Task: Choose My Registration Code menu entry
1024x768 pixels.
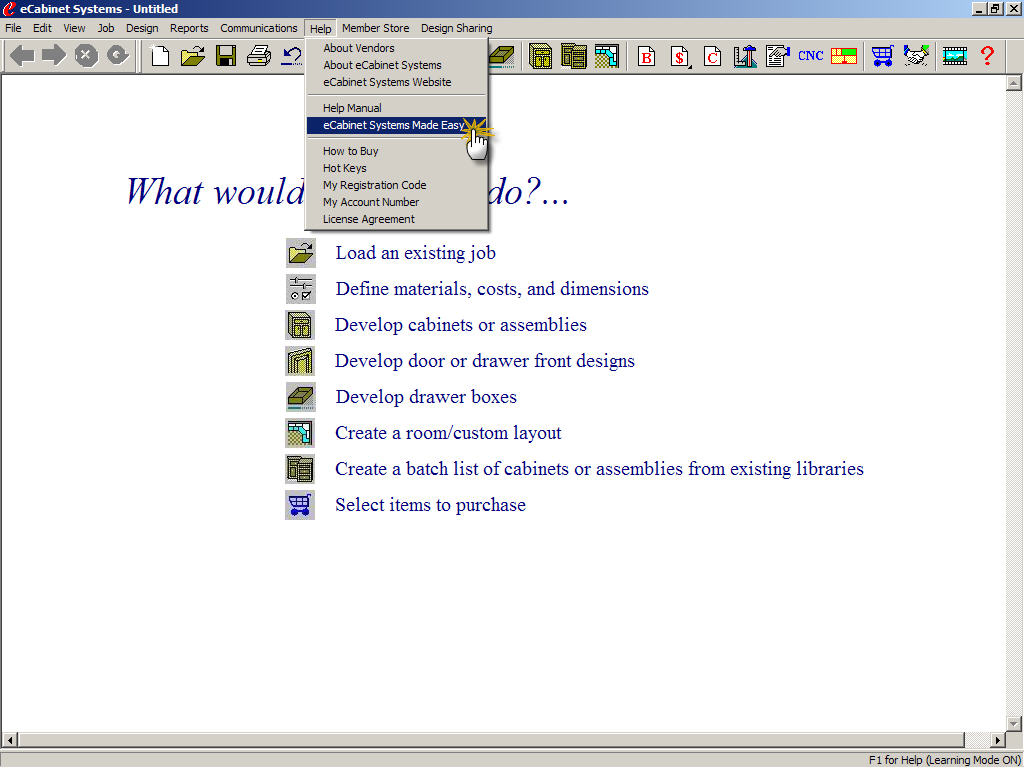Action: point(396,185)
